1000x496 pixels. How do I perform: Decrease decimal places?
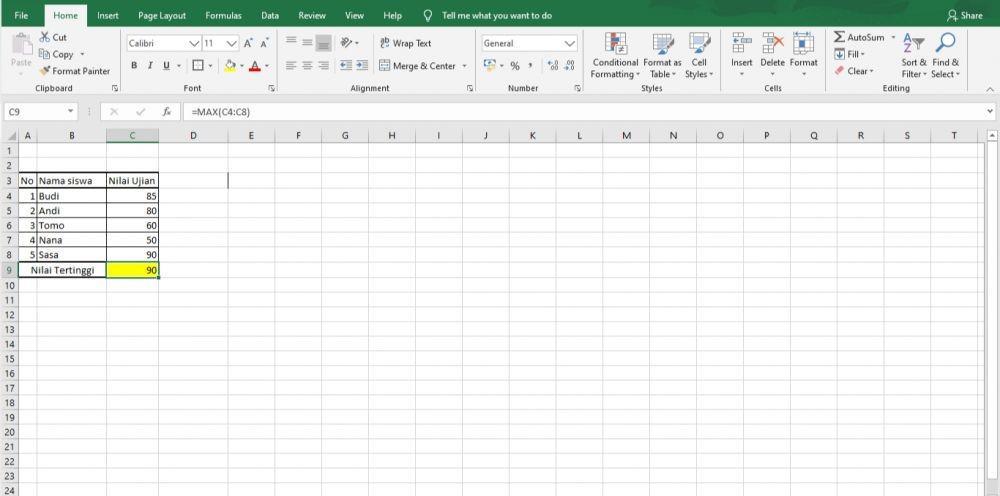pyautogui.click(x=569, y=66)
